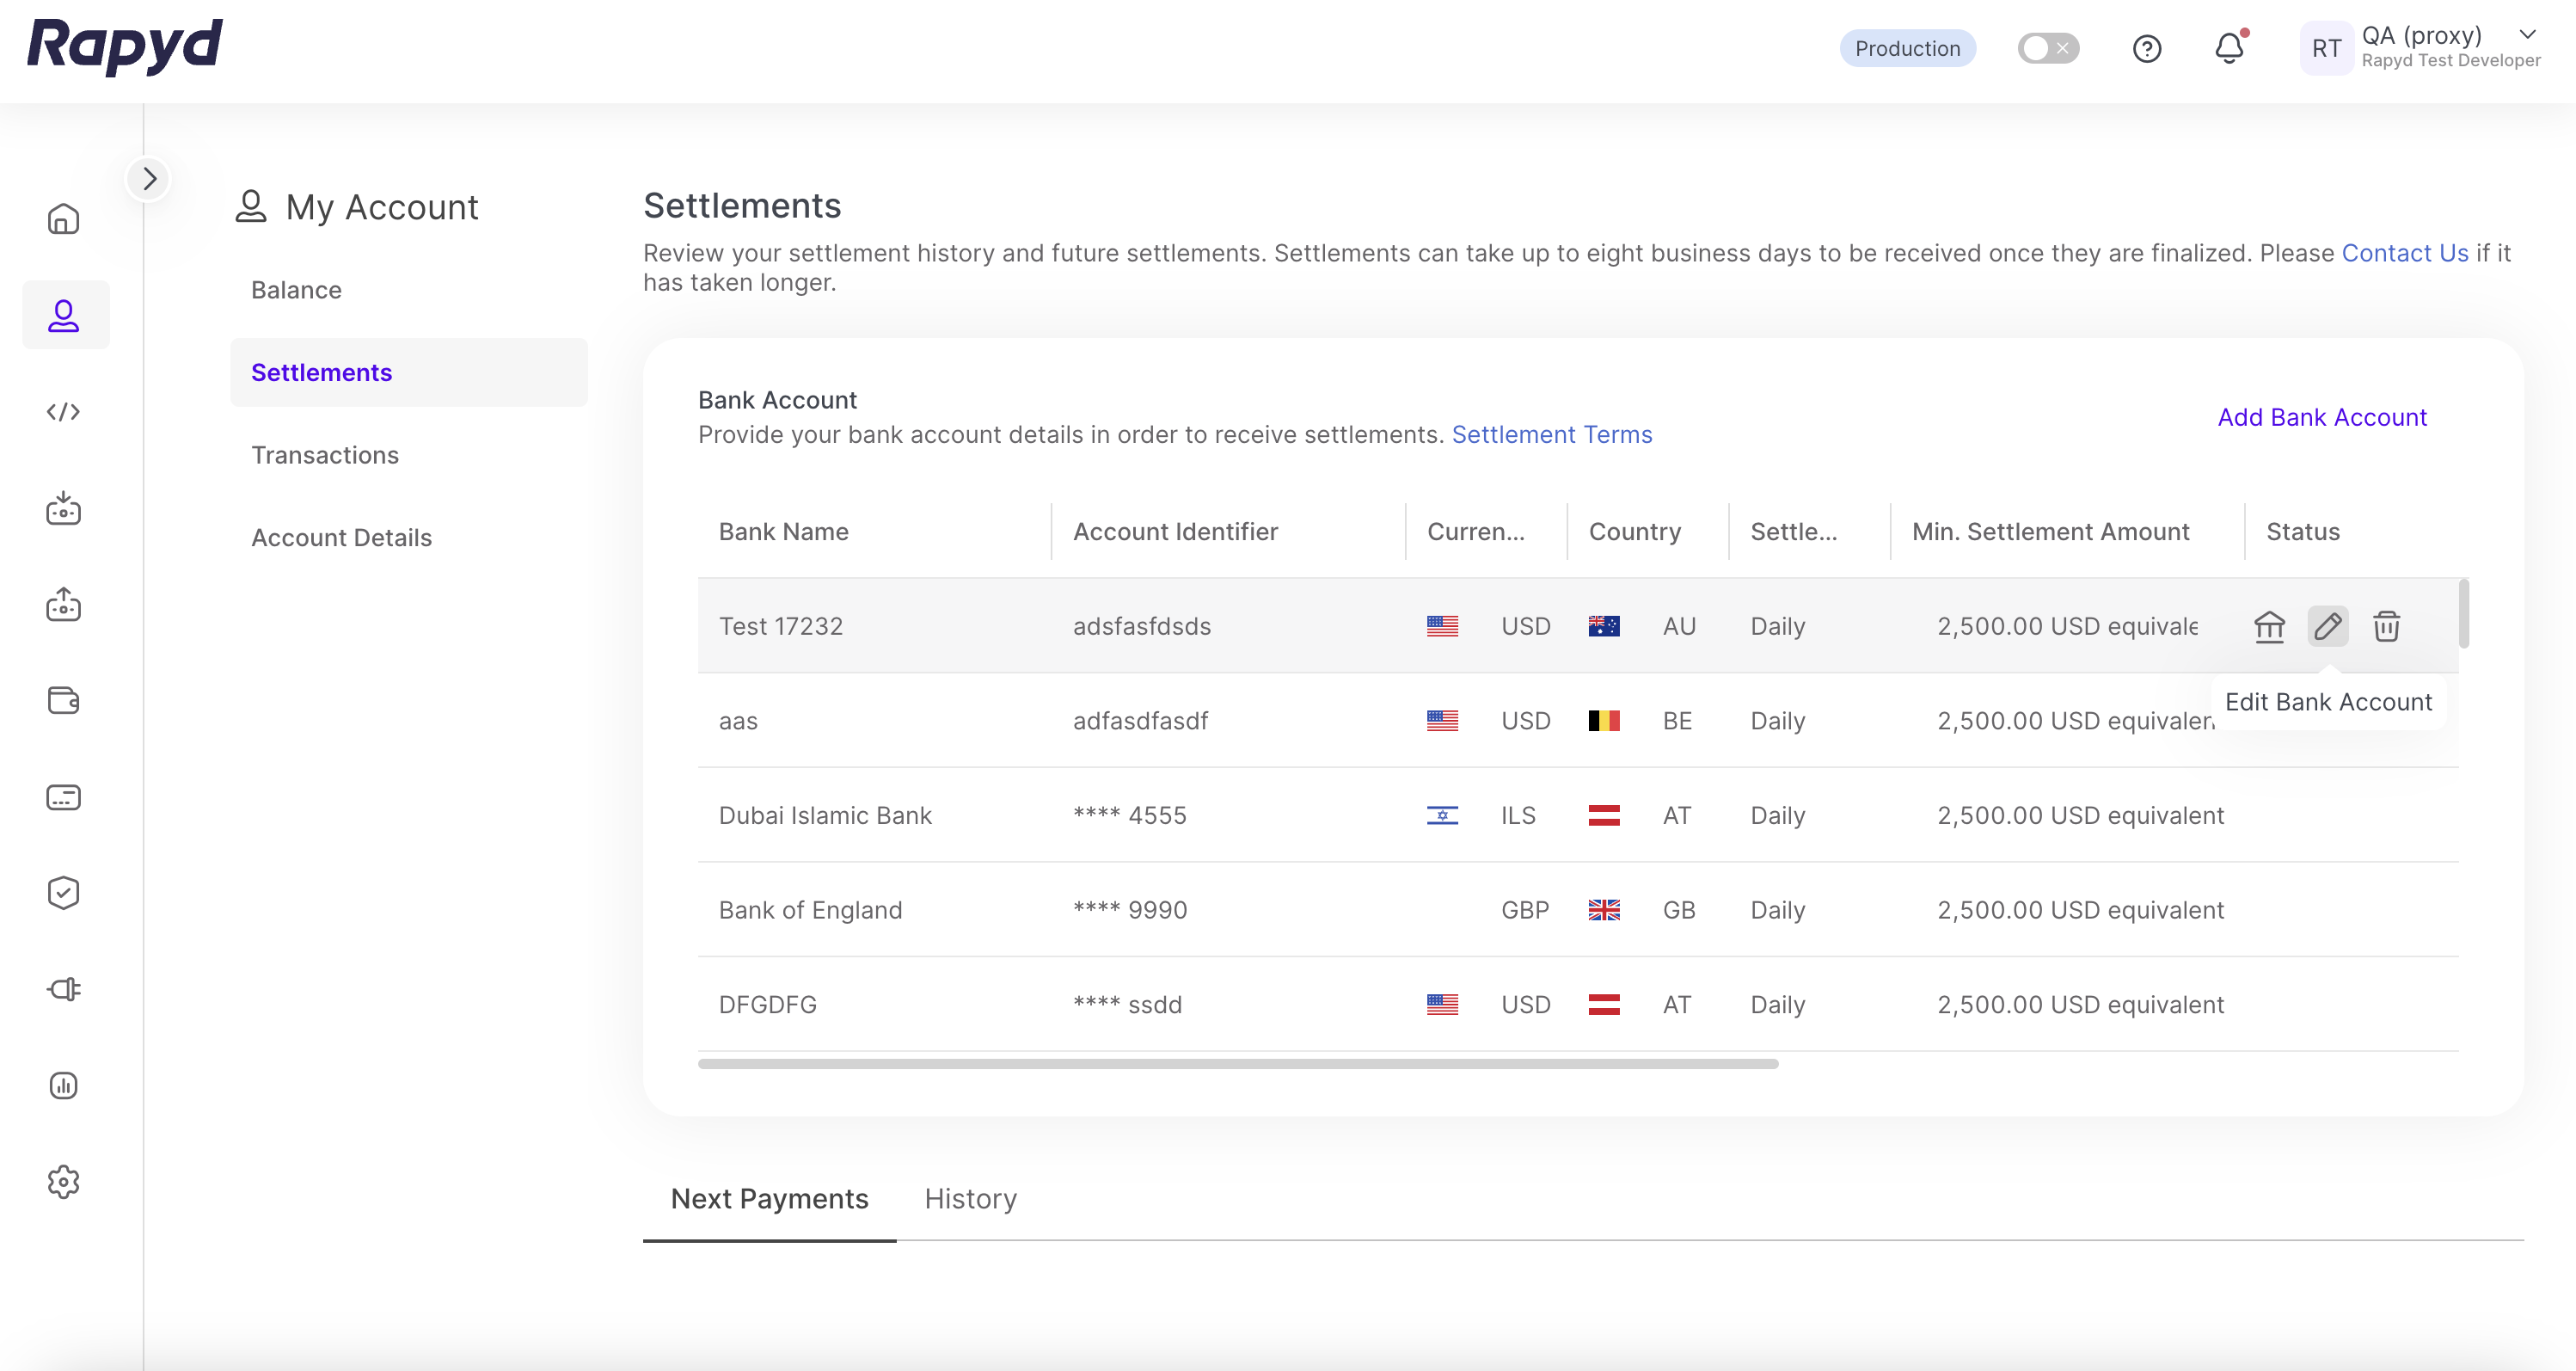
Task: Click account identifier 'adsfasfdsds'
Action: (1142, 626)
